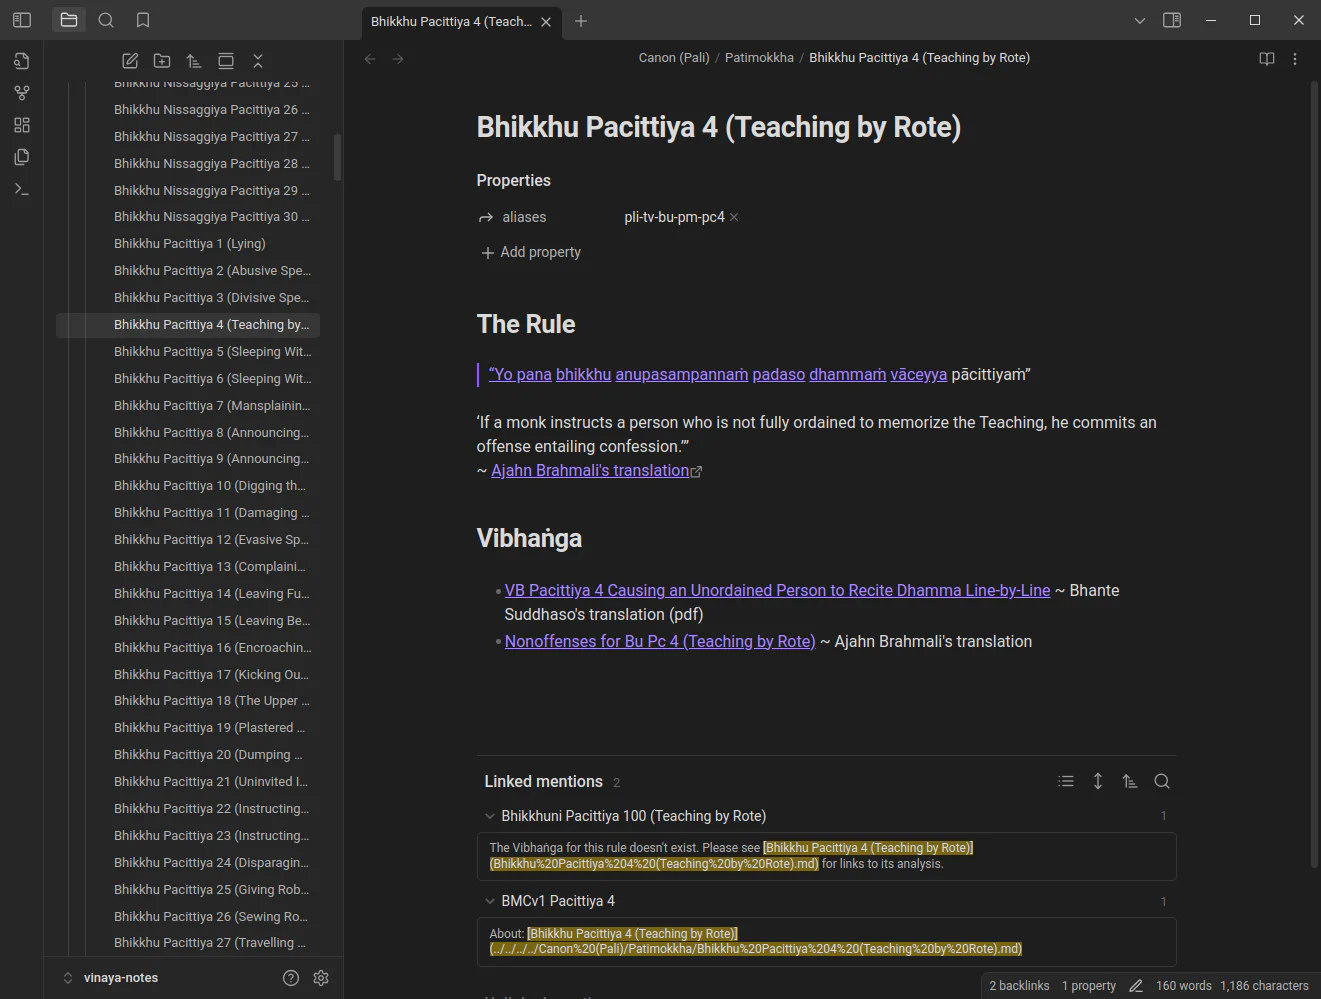Open Bhikkhu Pacittiya 27 (Travelling note
This screenshot has width=1321, height=999.
[188, 943]
